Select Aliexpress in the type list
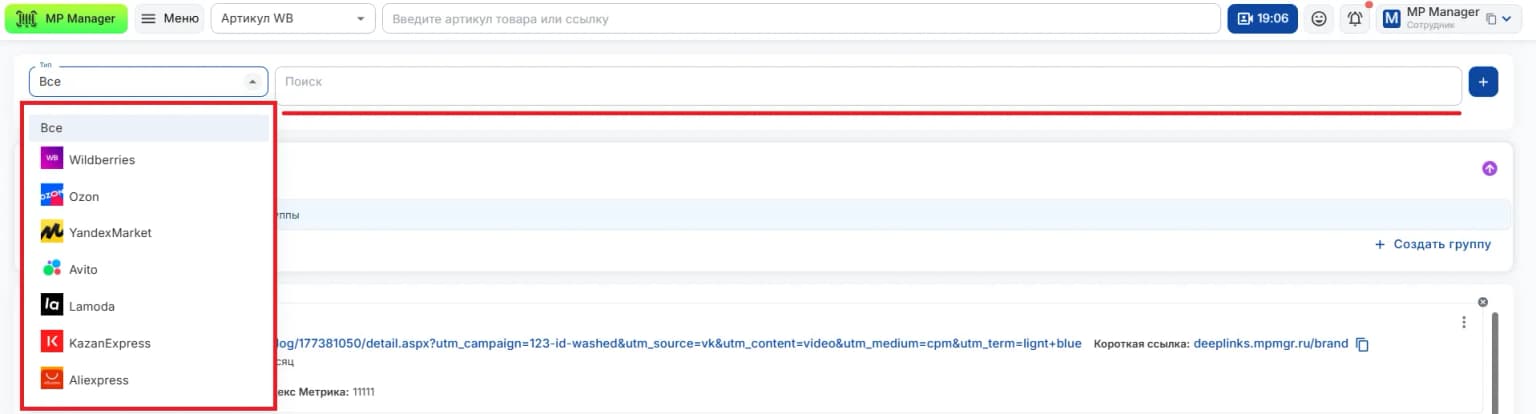 click(x=149, y=380)
